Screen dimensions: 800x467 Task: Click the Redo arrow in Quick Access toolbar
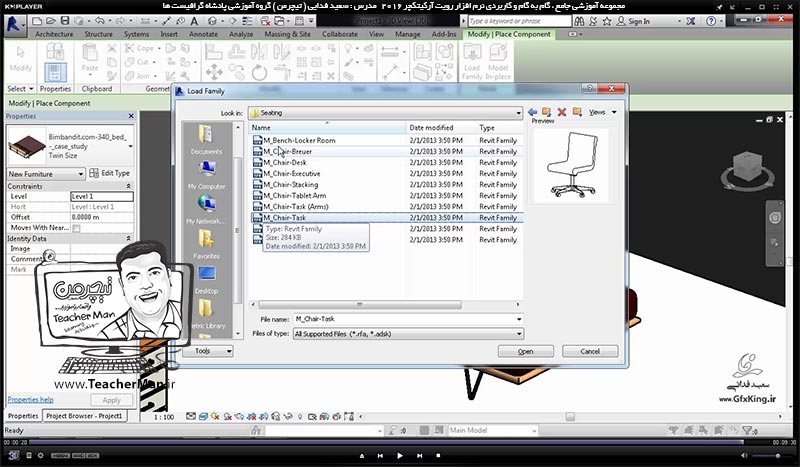point(120,21)
